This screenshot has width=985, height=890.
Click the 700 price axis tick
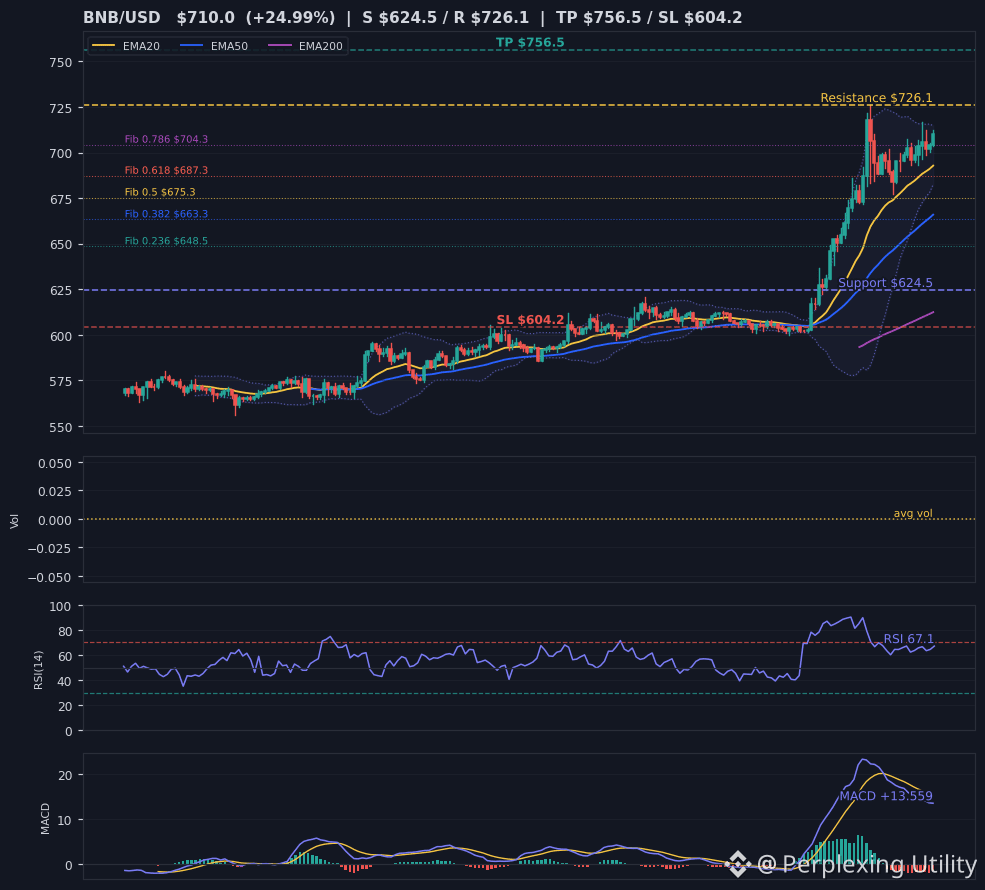coord(61,154)
